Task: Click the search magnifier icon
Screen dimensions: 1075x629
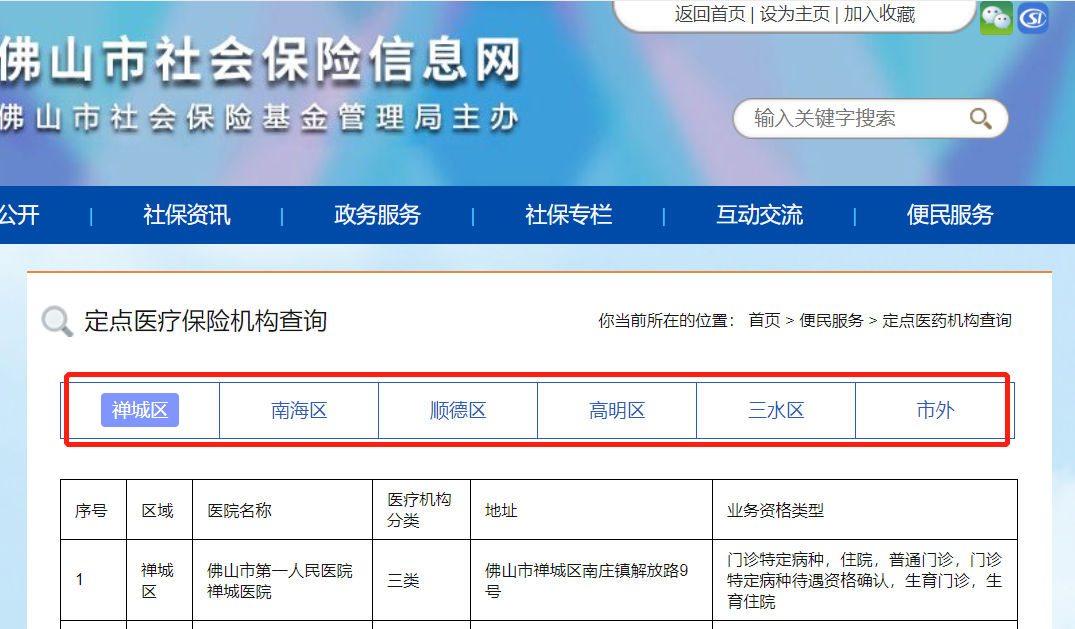Action: (x=980, y=119)
